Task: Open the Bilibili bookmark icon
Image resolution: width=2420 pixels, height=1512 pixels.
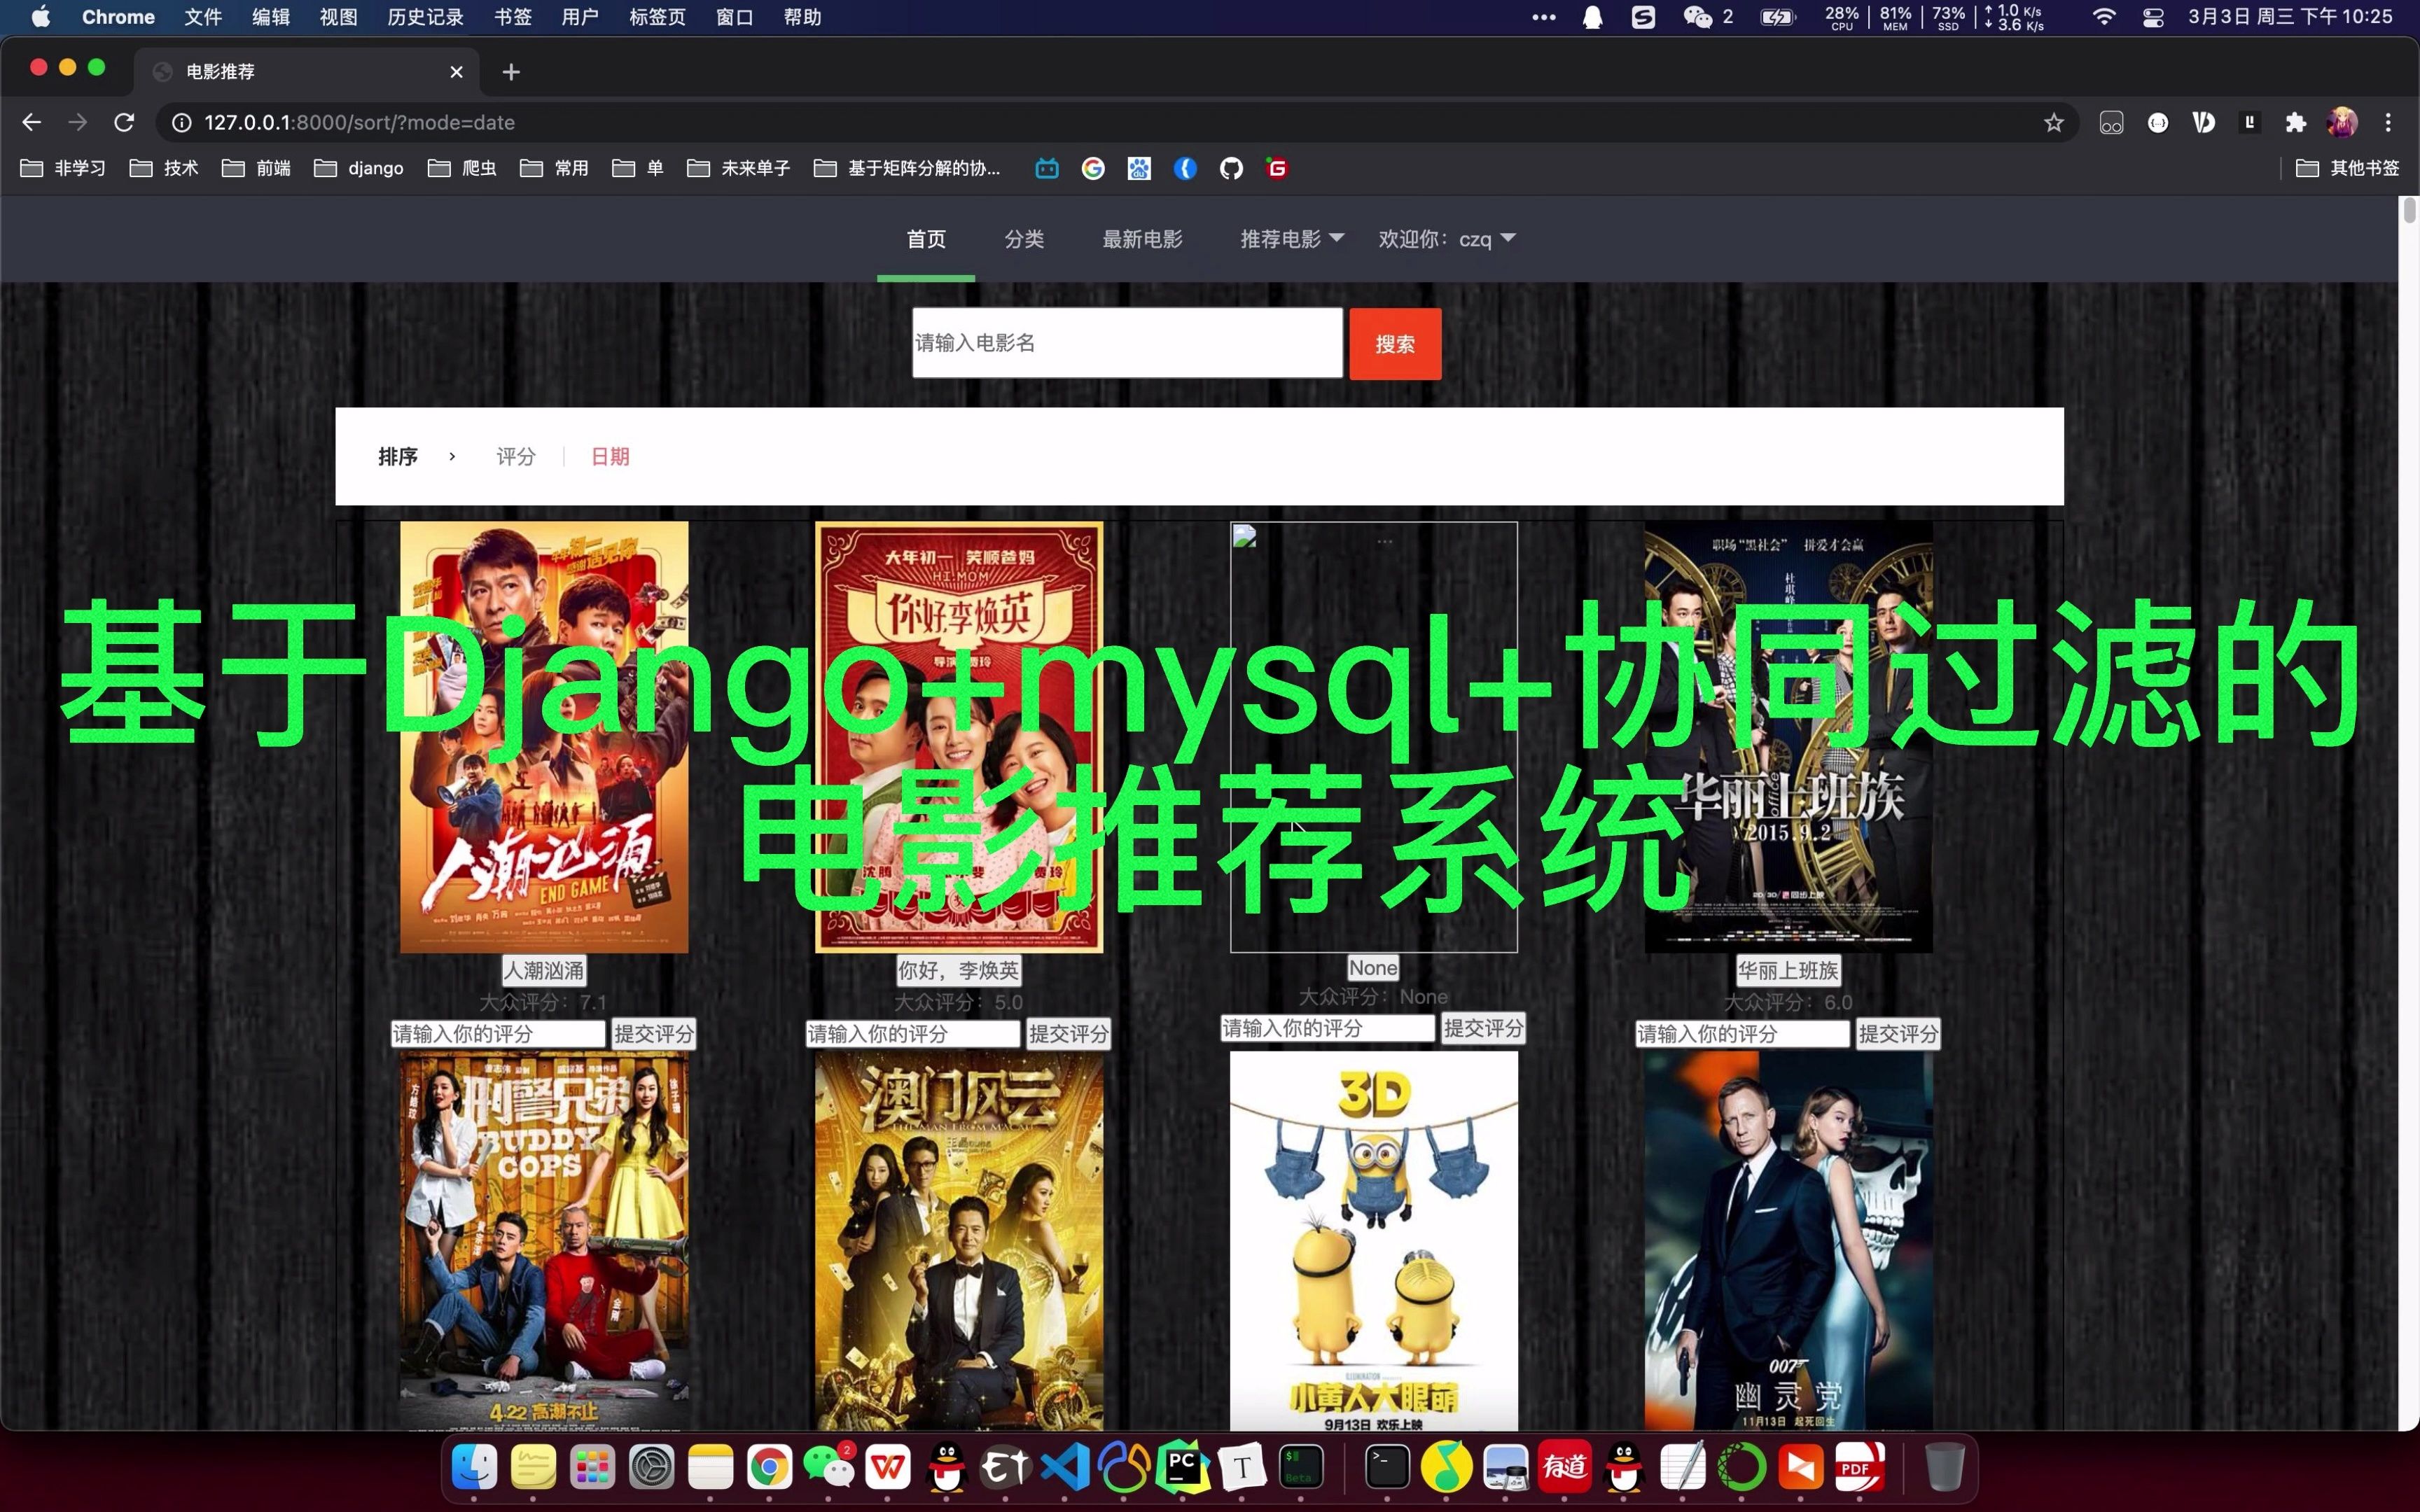Action: pos(1047,168)
